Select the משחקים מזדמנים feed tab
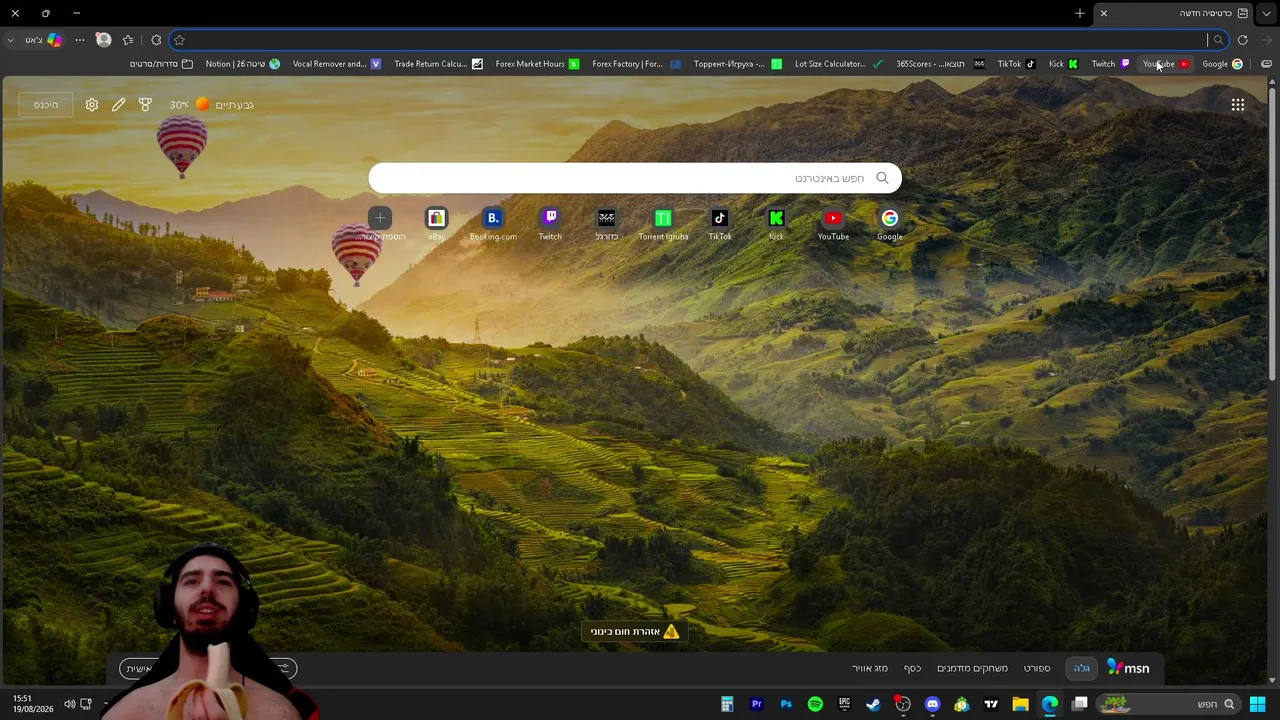Image resolution: width=1280 pixels, height=720 pixels. click(x=972, y=668)
